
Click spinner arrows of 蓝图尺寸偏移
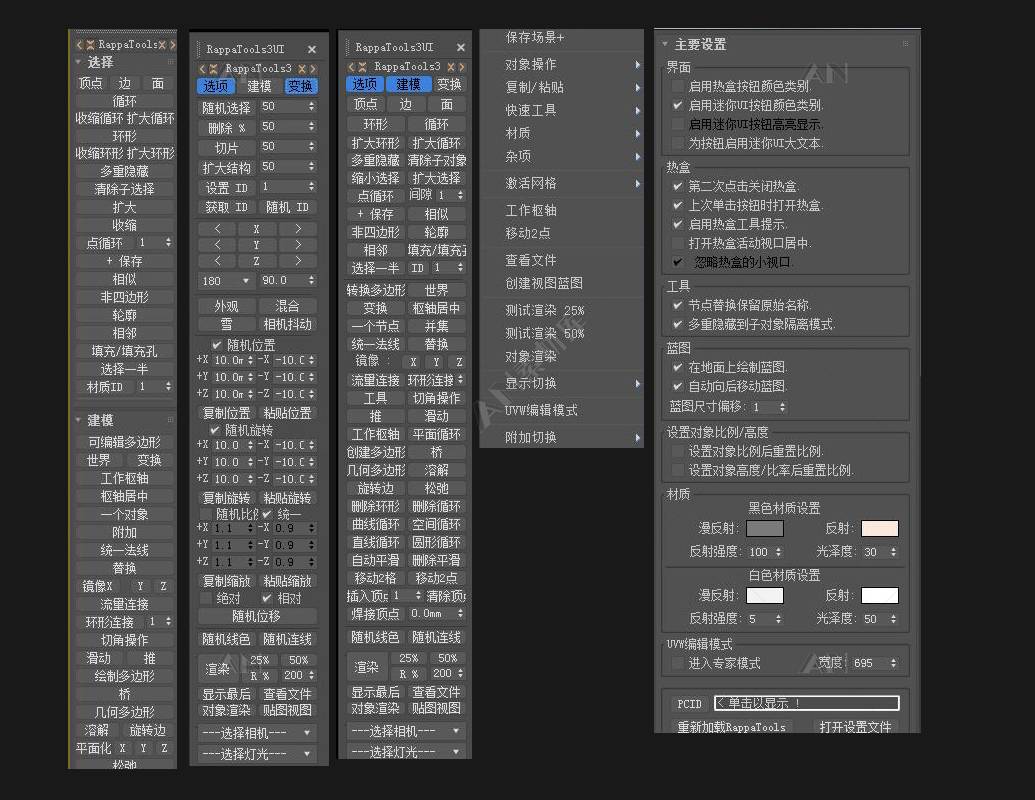782,407
